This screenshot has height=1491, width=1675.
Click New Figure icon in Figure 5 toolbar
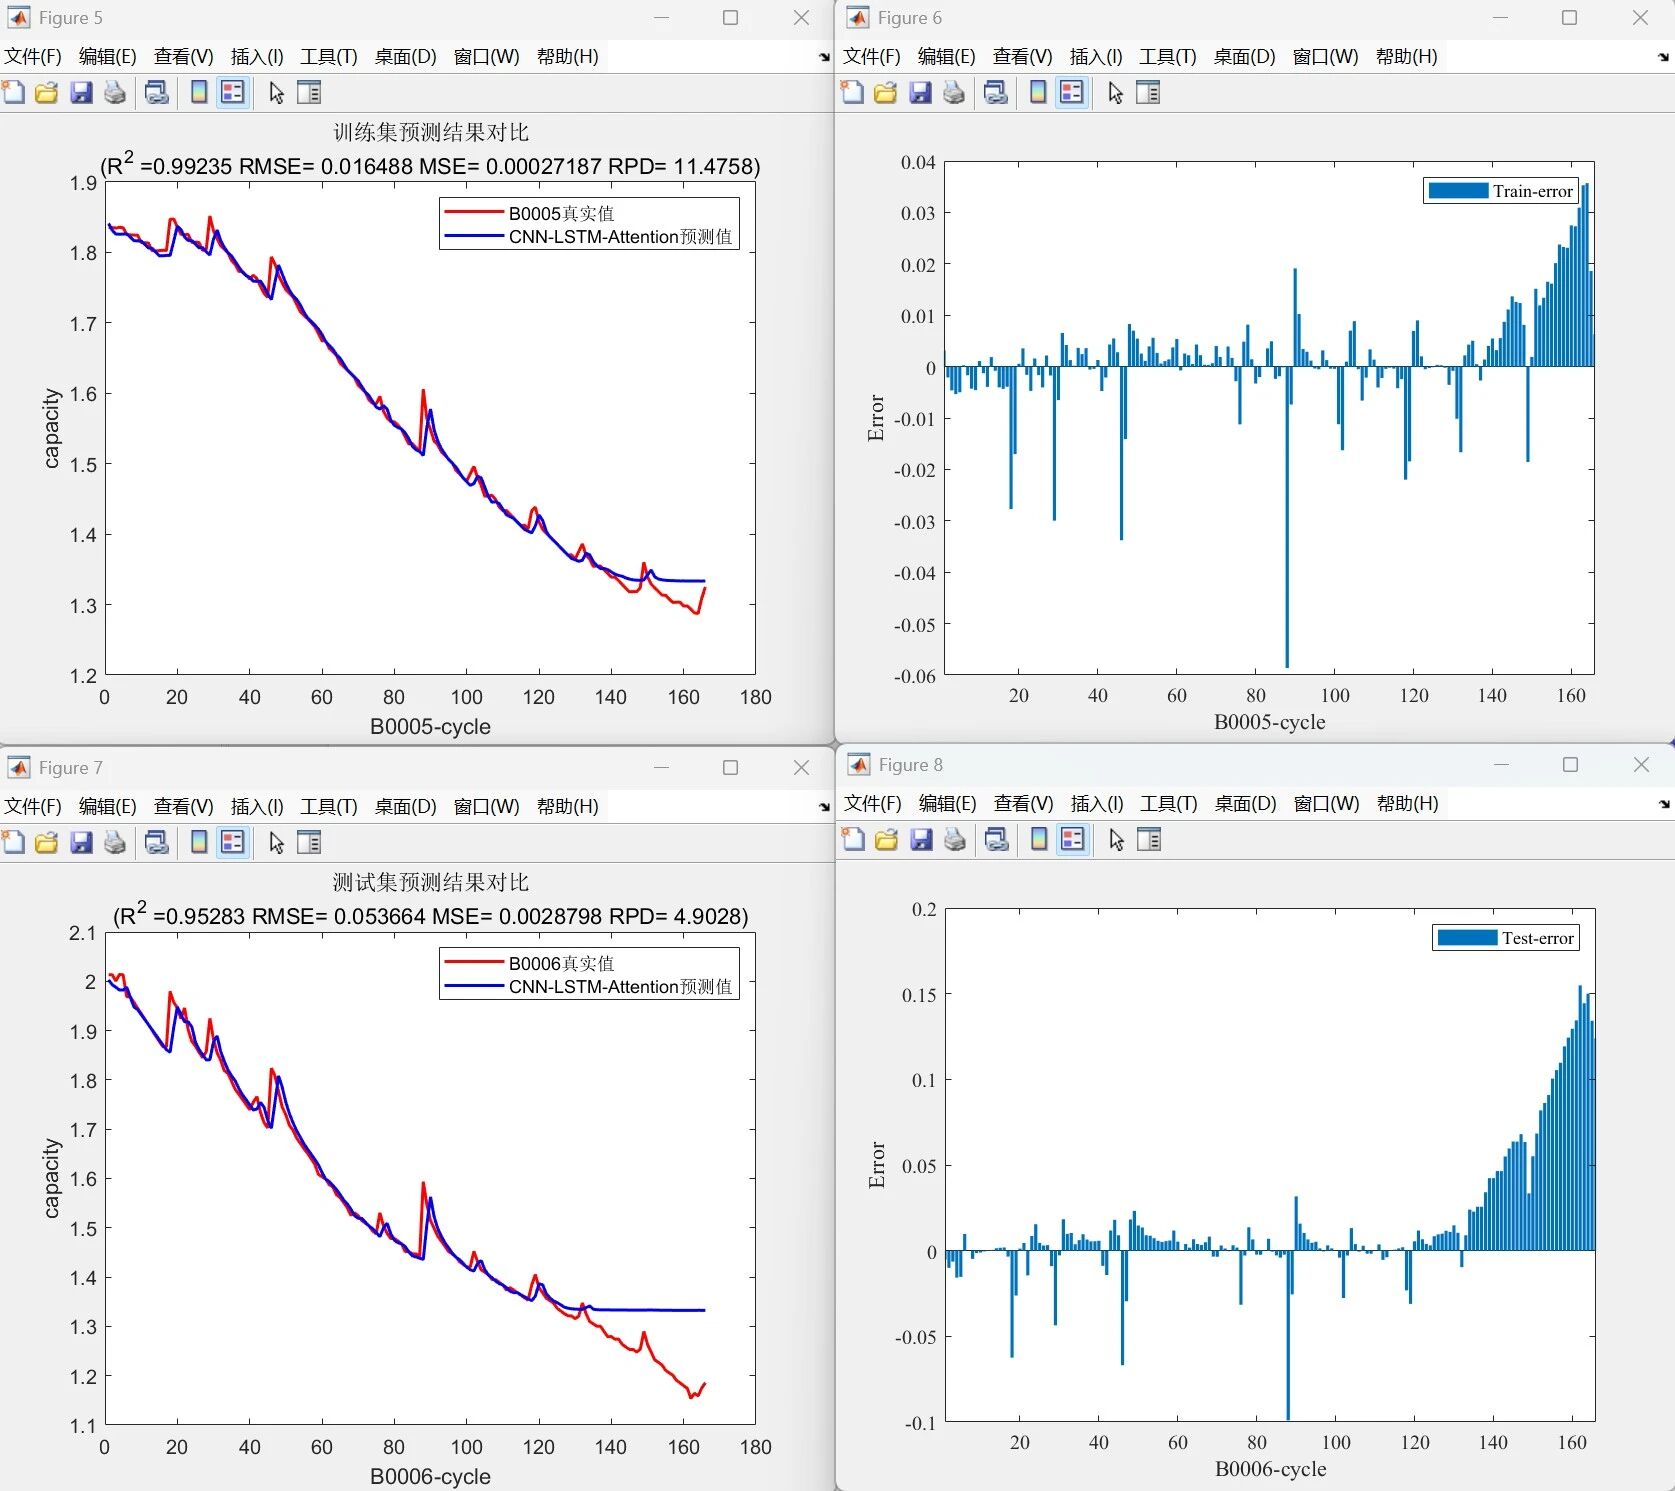pos(14,93)
